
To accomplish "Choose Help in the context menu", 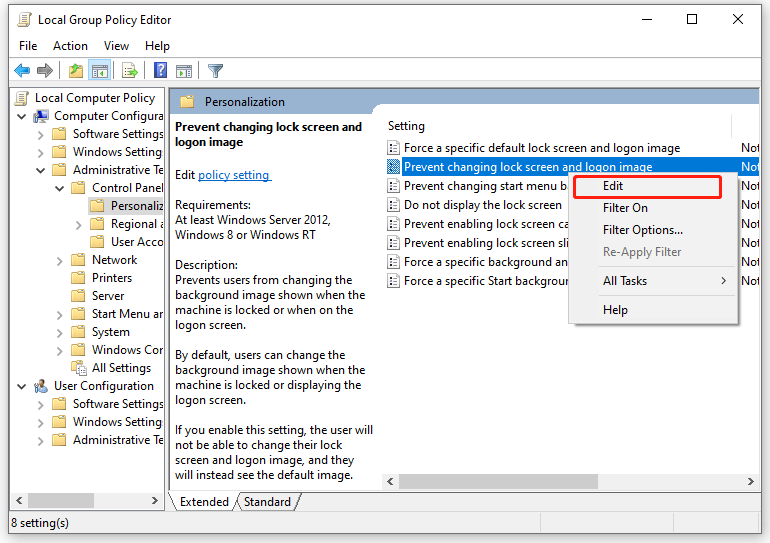I will 653,310.
